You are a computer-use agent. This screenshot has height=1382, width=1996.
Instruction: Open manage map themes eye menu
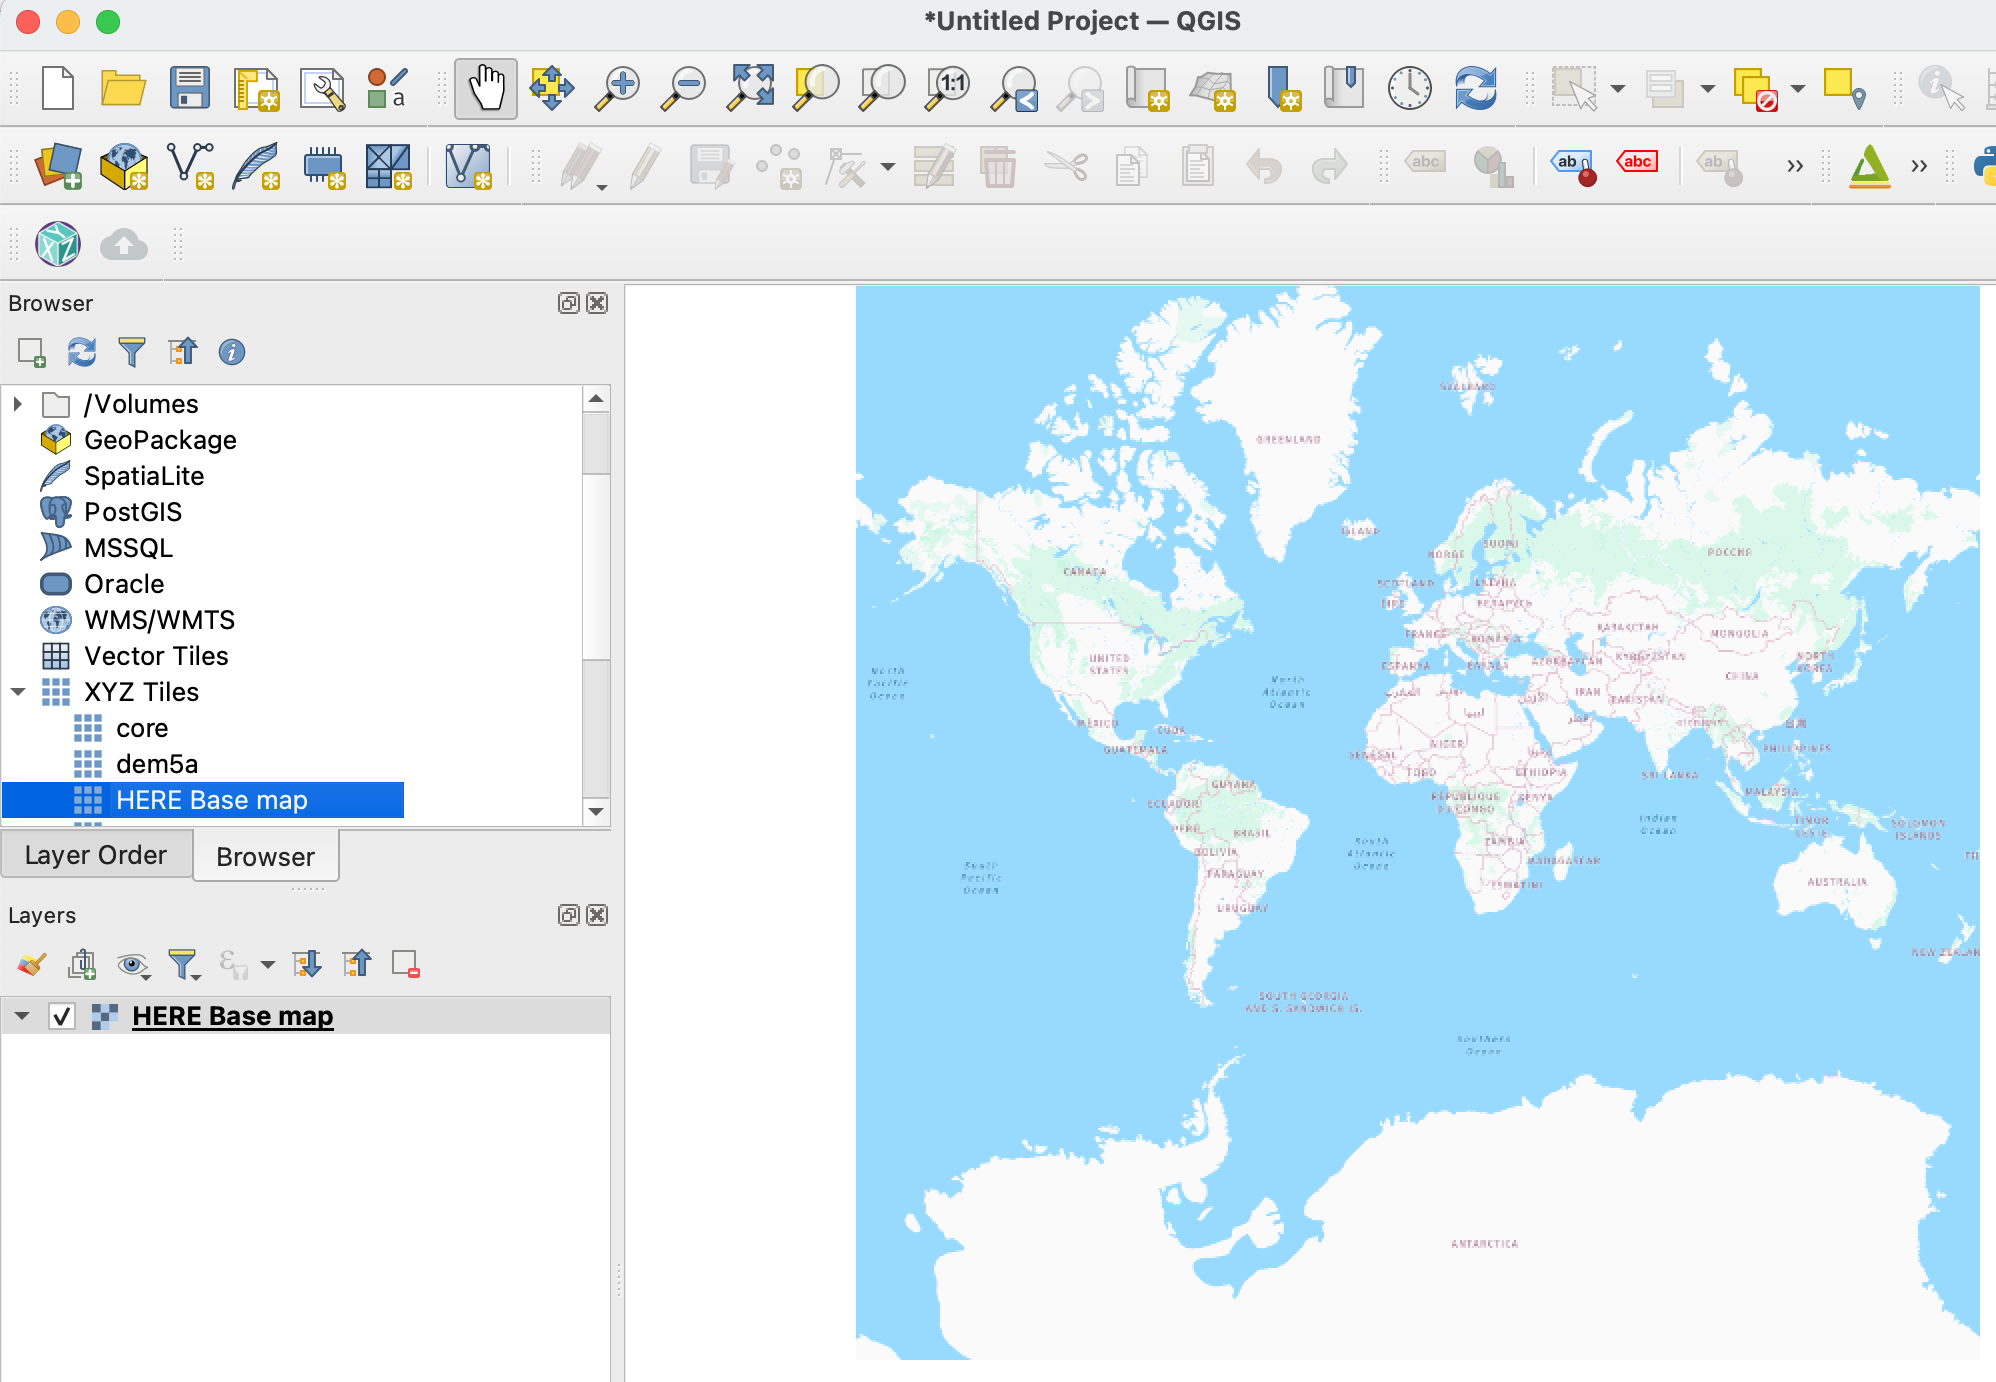[x=132, y=964]
